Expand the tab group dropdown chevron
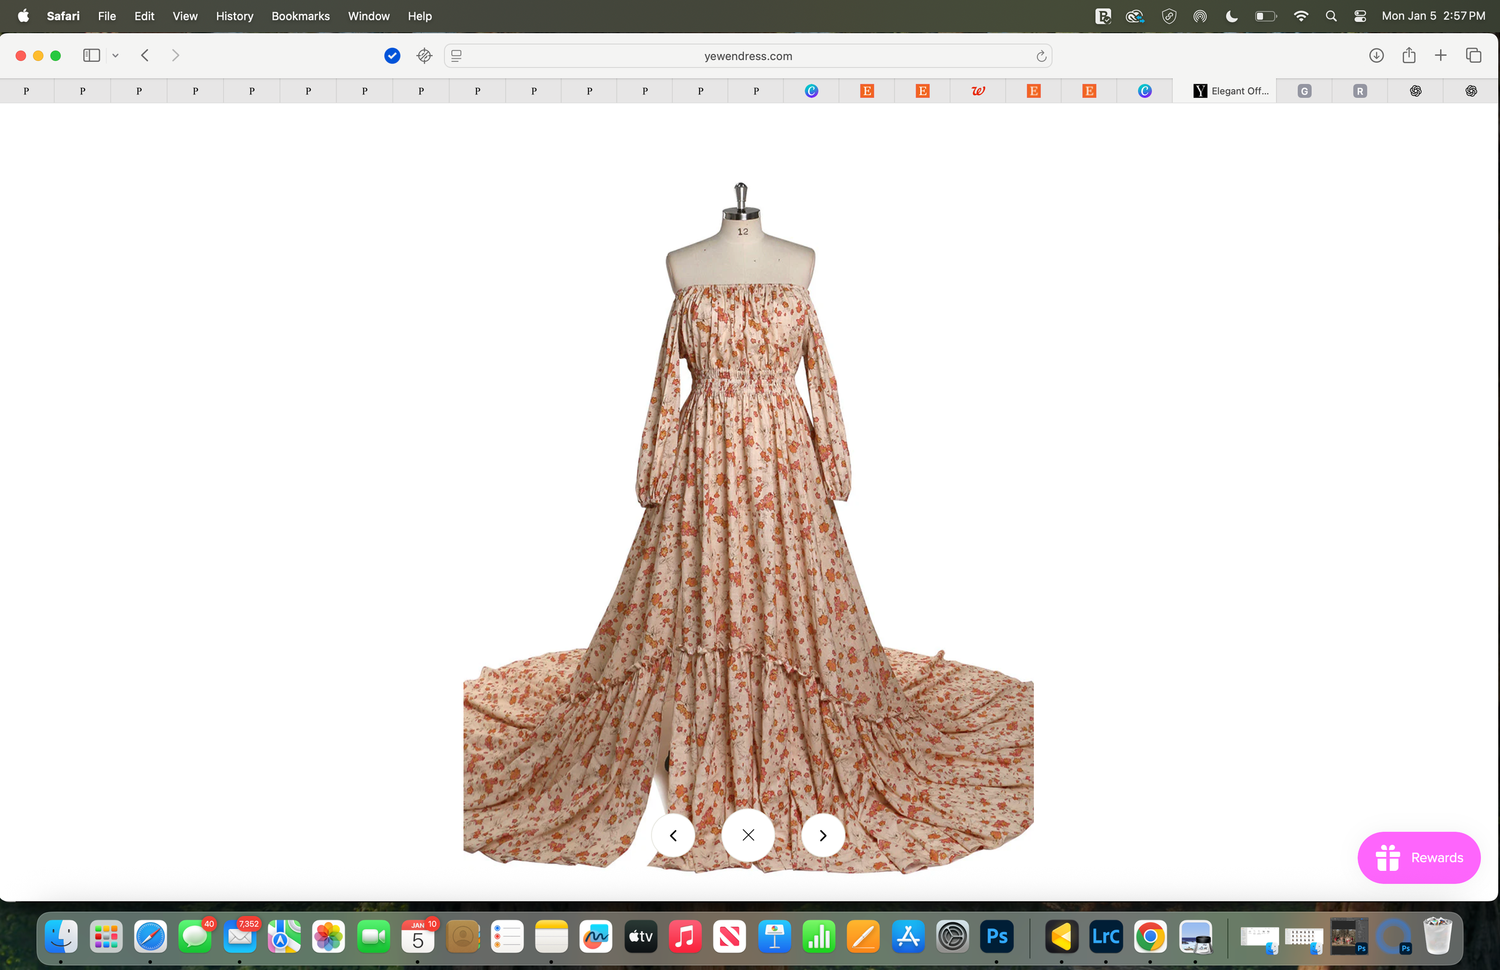Screen dimensions: 1500x970 pos(116,56)
